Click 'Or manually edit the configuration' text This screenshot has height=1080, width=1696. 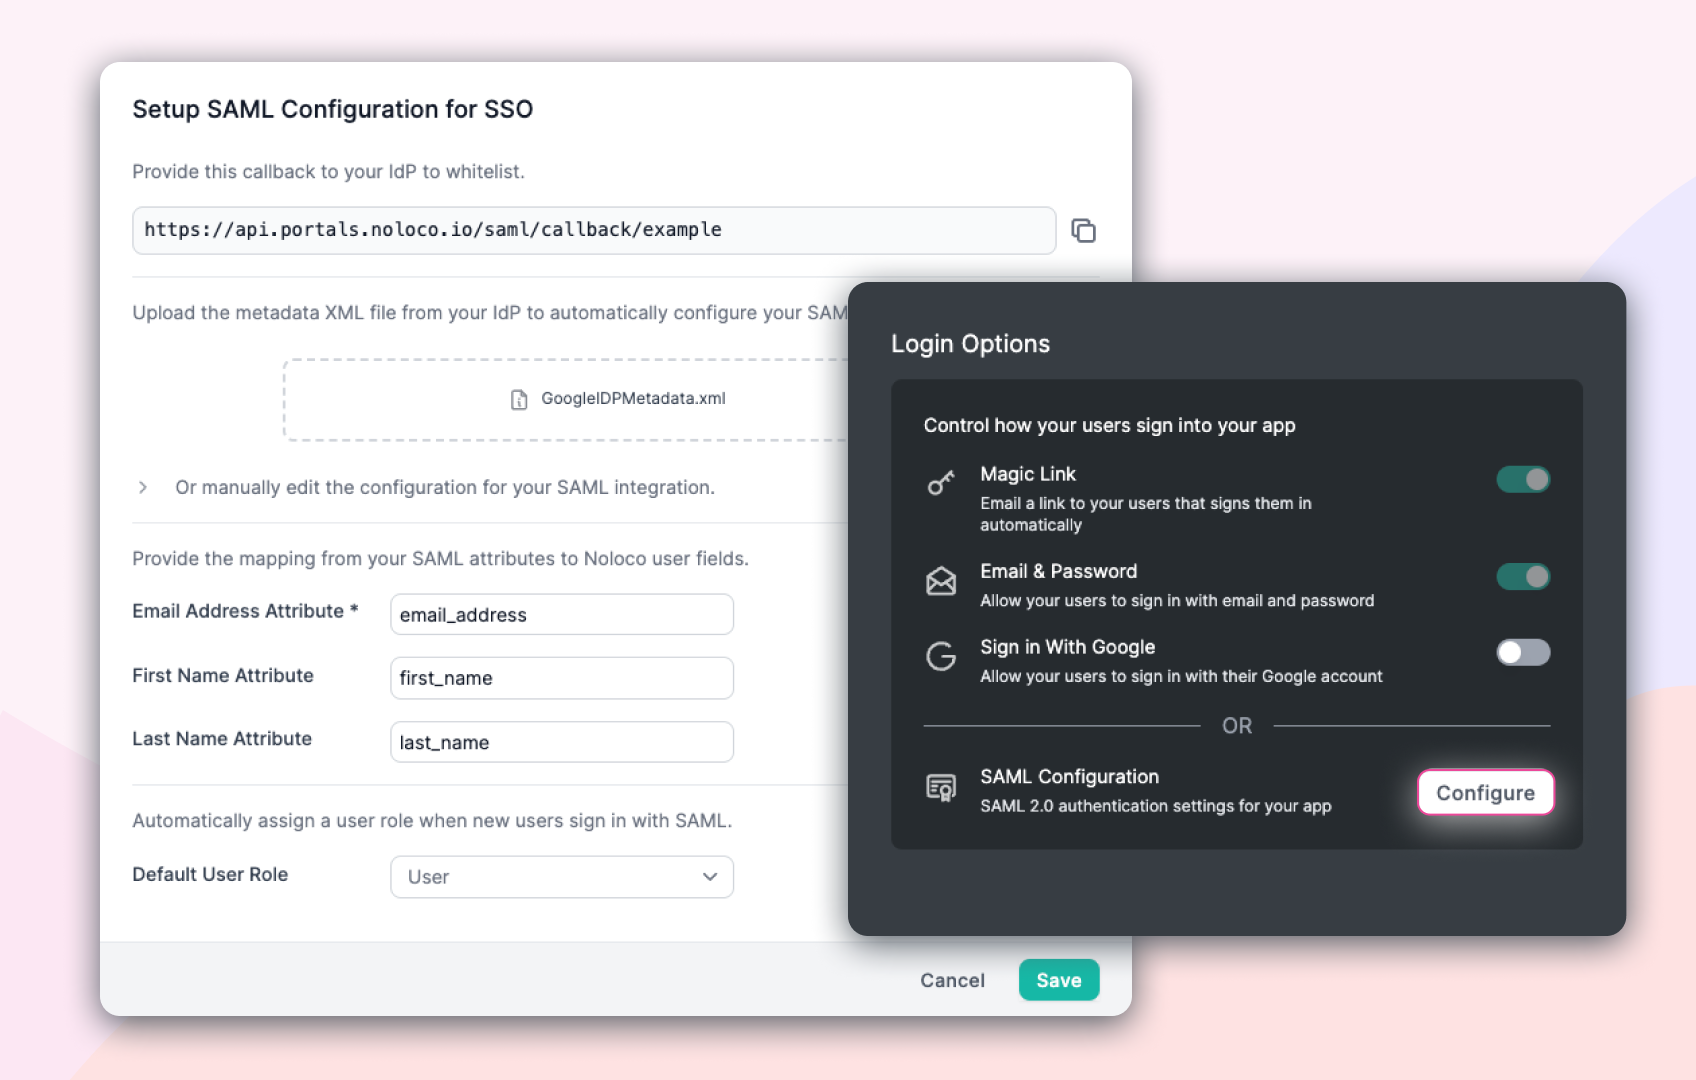coord(445,487)
